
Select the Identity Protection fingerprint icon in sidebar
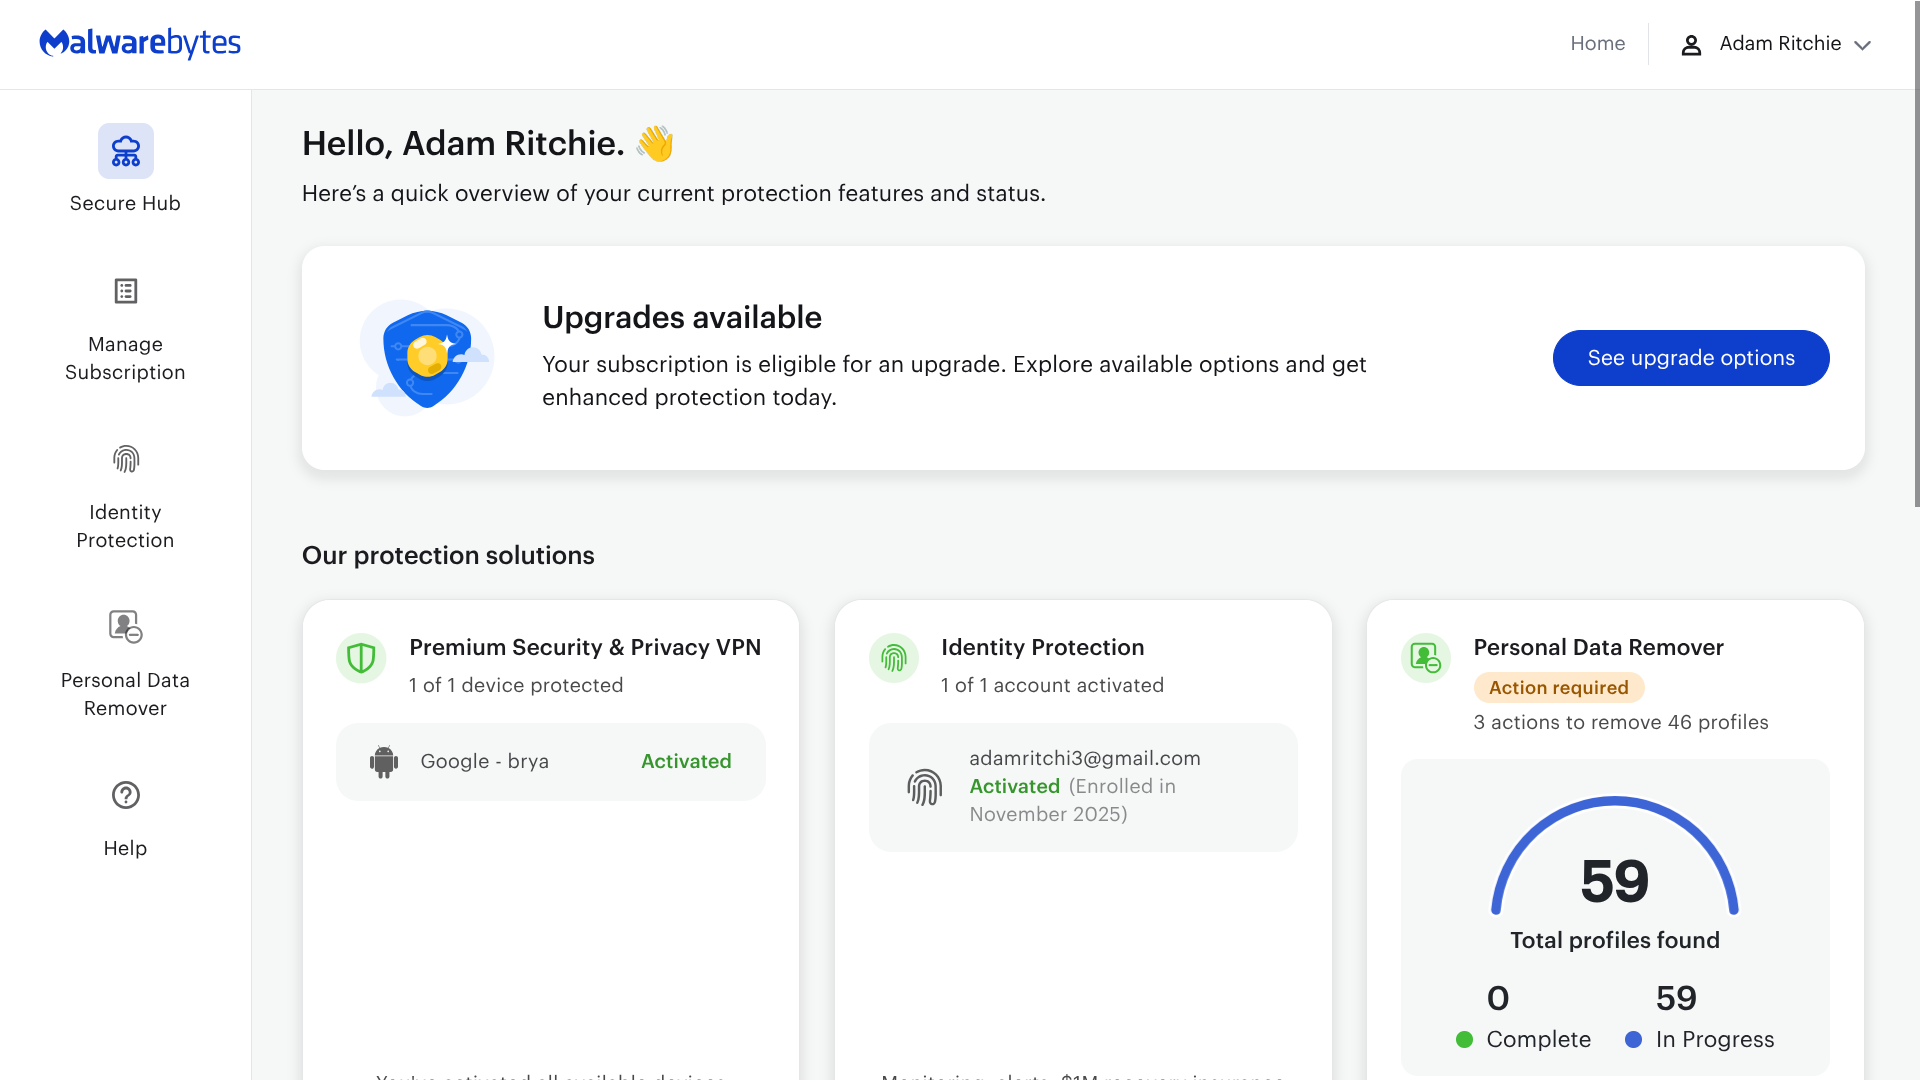(x=126, y=459)
